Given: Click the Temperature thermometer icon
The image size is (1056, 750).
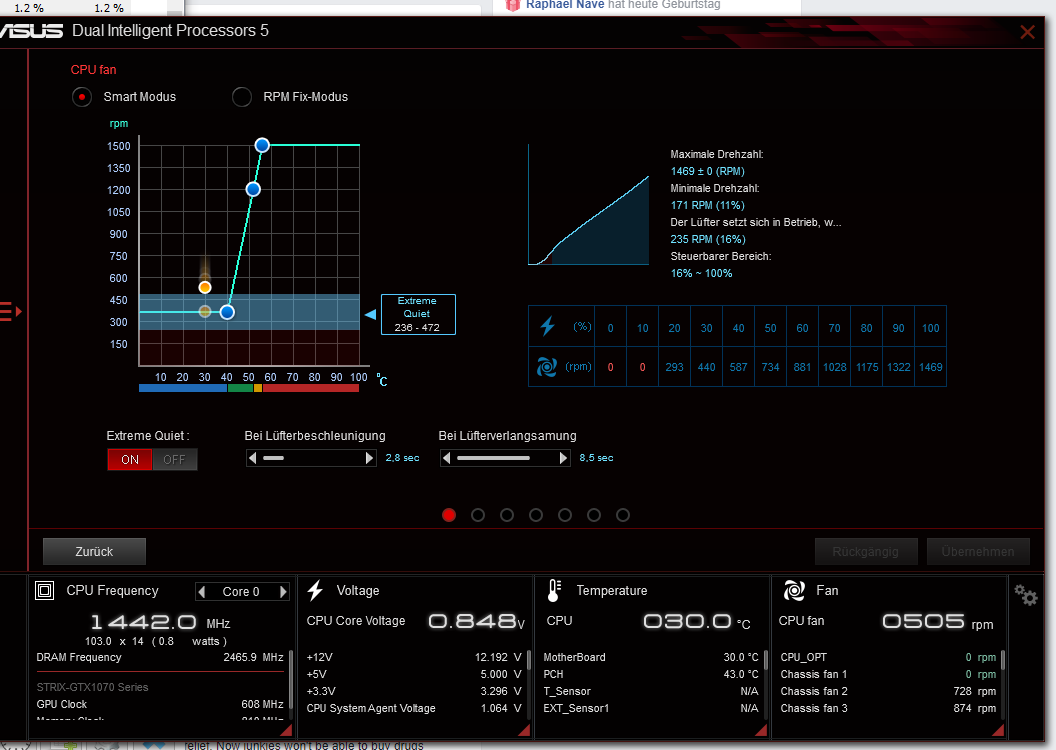Looking at the screenshot, I should 554,590.
